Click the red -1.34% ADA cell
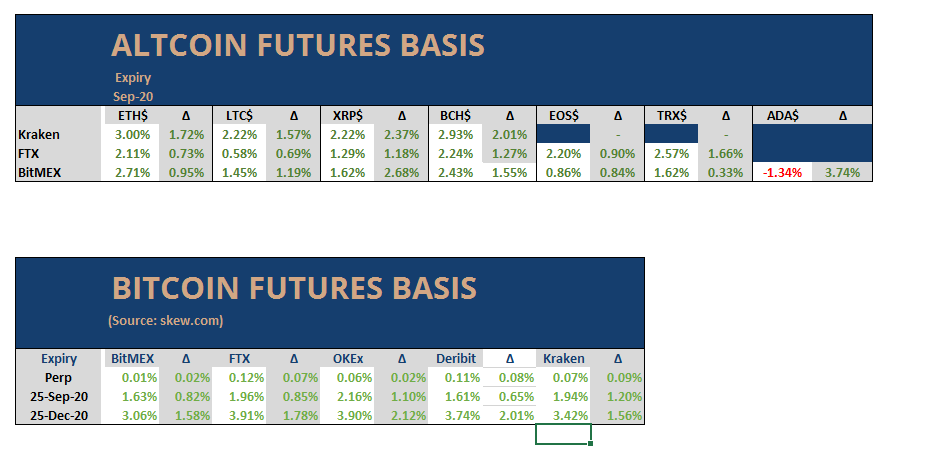Image resolution: width=946 pixels, height=465 pixels. click(x=781, y=172)
